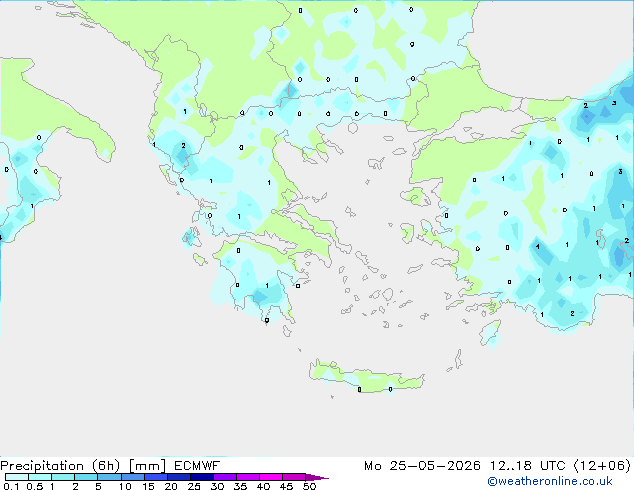Select the date 'Mo 25-05-2026' text
Viewport: 634px width, 490px height.
pyautogui.click(x=422, y=466)
